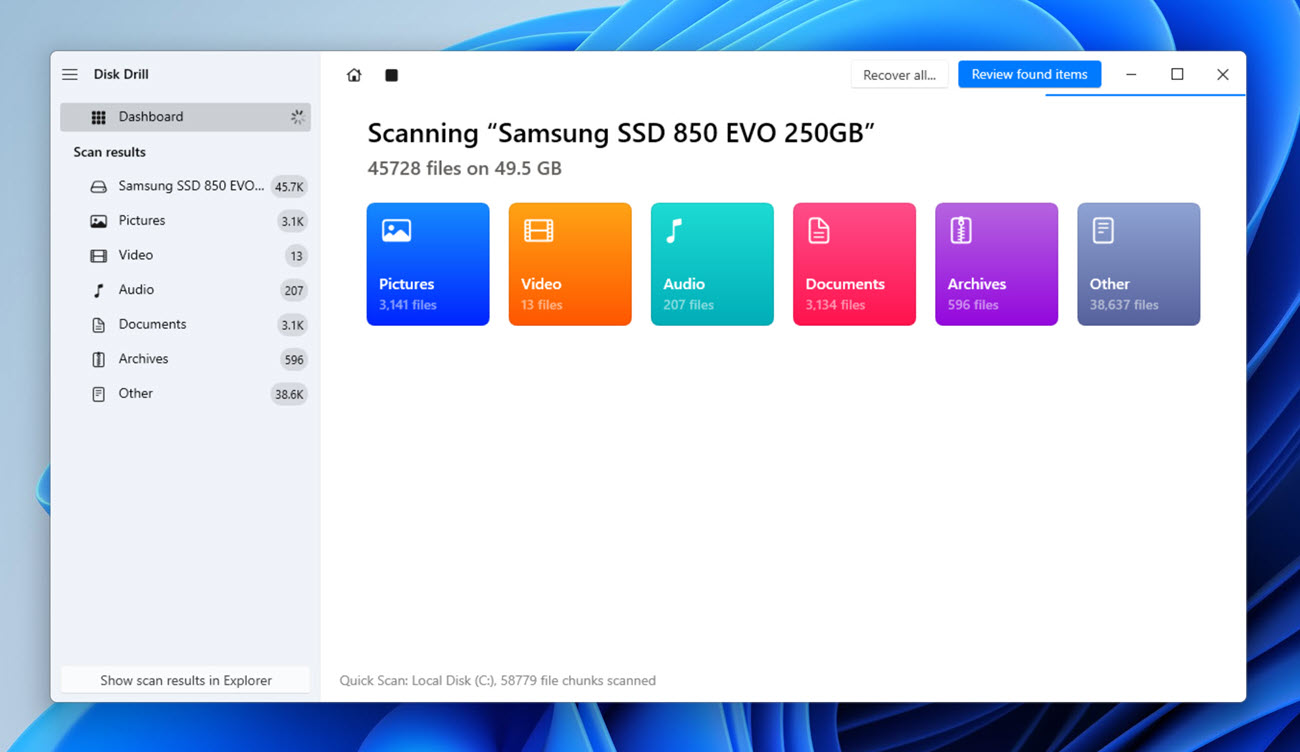Open the Pictures card with 3,141 files
This screenshot has height=752, width=1300.
[x=428, y=264]
